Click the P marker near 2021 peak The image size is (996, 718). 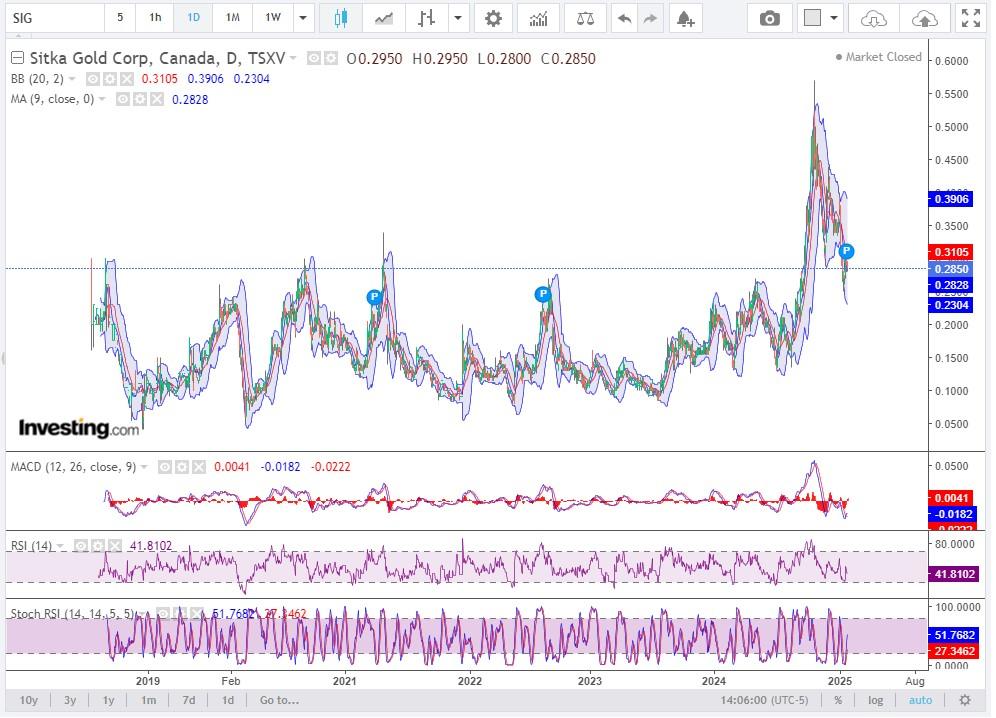pos(374,297)
